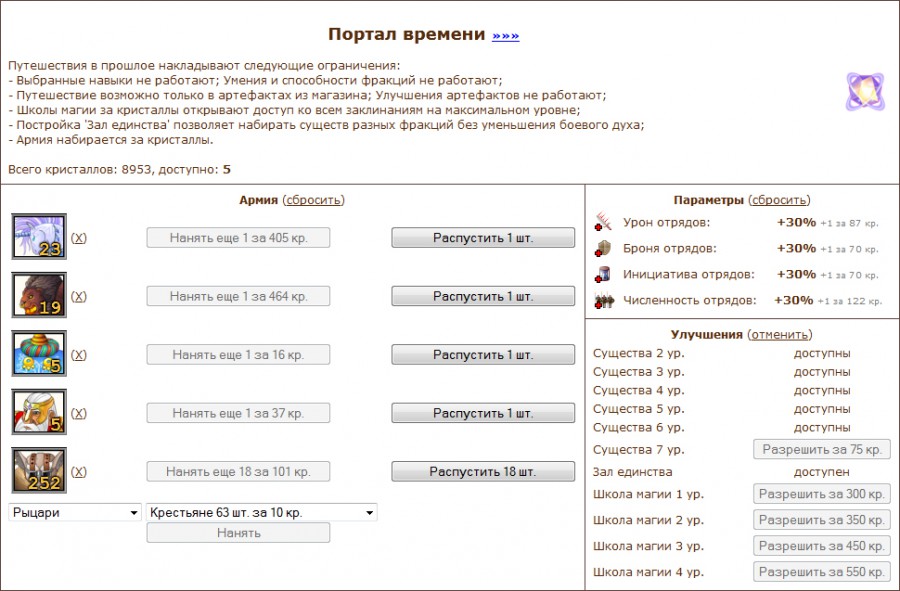
Task: Click the +1 за 122 кр. squad size upgrade
Action: [x=850, y=301]
